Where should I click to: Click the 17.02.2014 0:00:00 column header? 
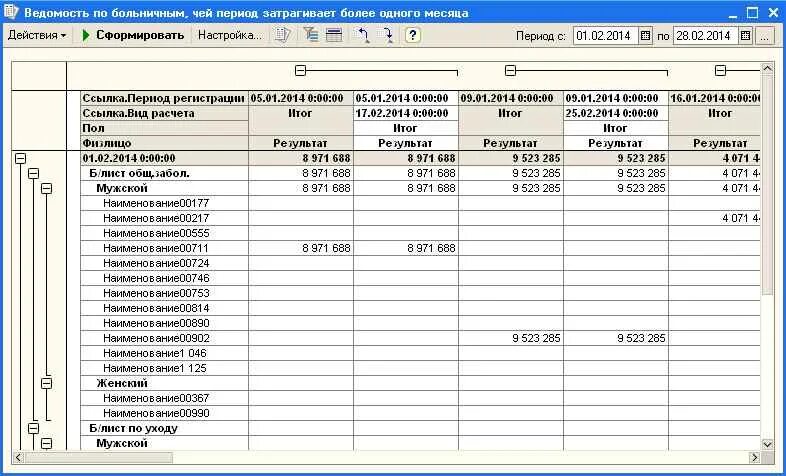406,113
